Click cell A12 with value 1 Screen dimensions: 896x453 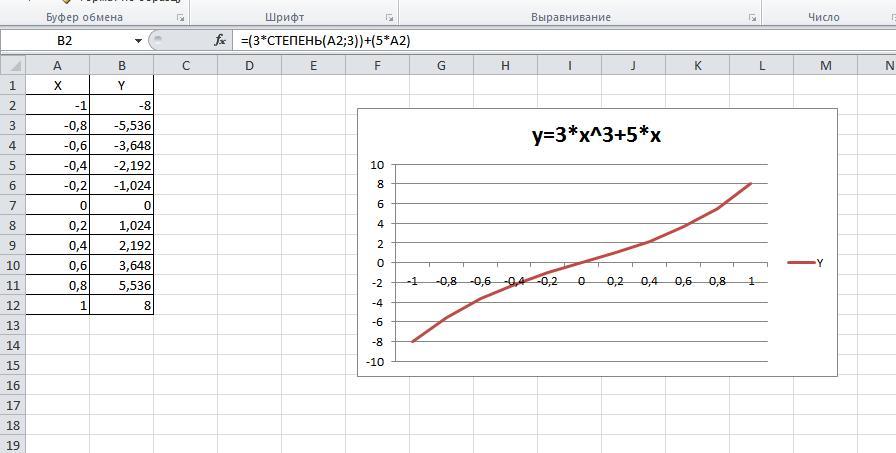pyautogui.click(x=57, y=305)
